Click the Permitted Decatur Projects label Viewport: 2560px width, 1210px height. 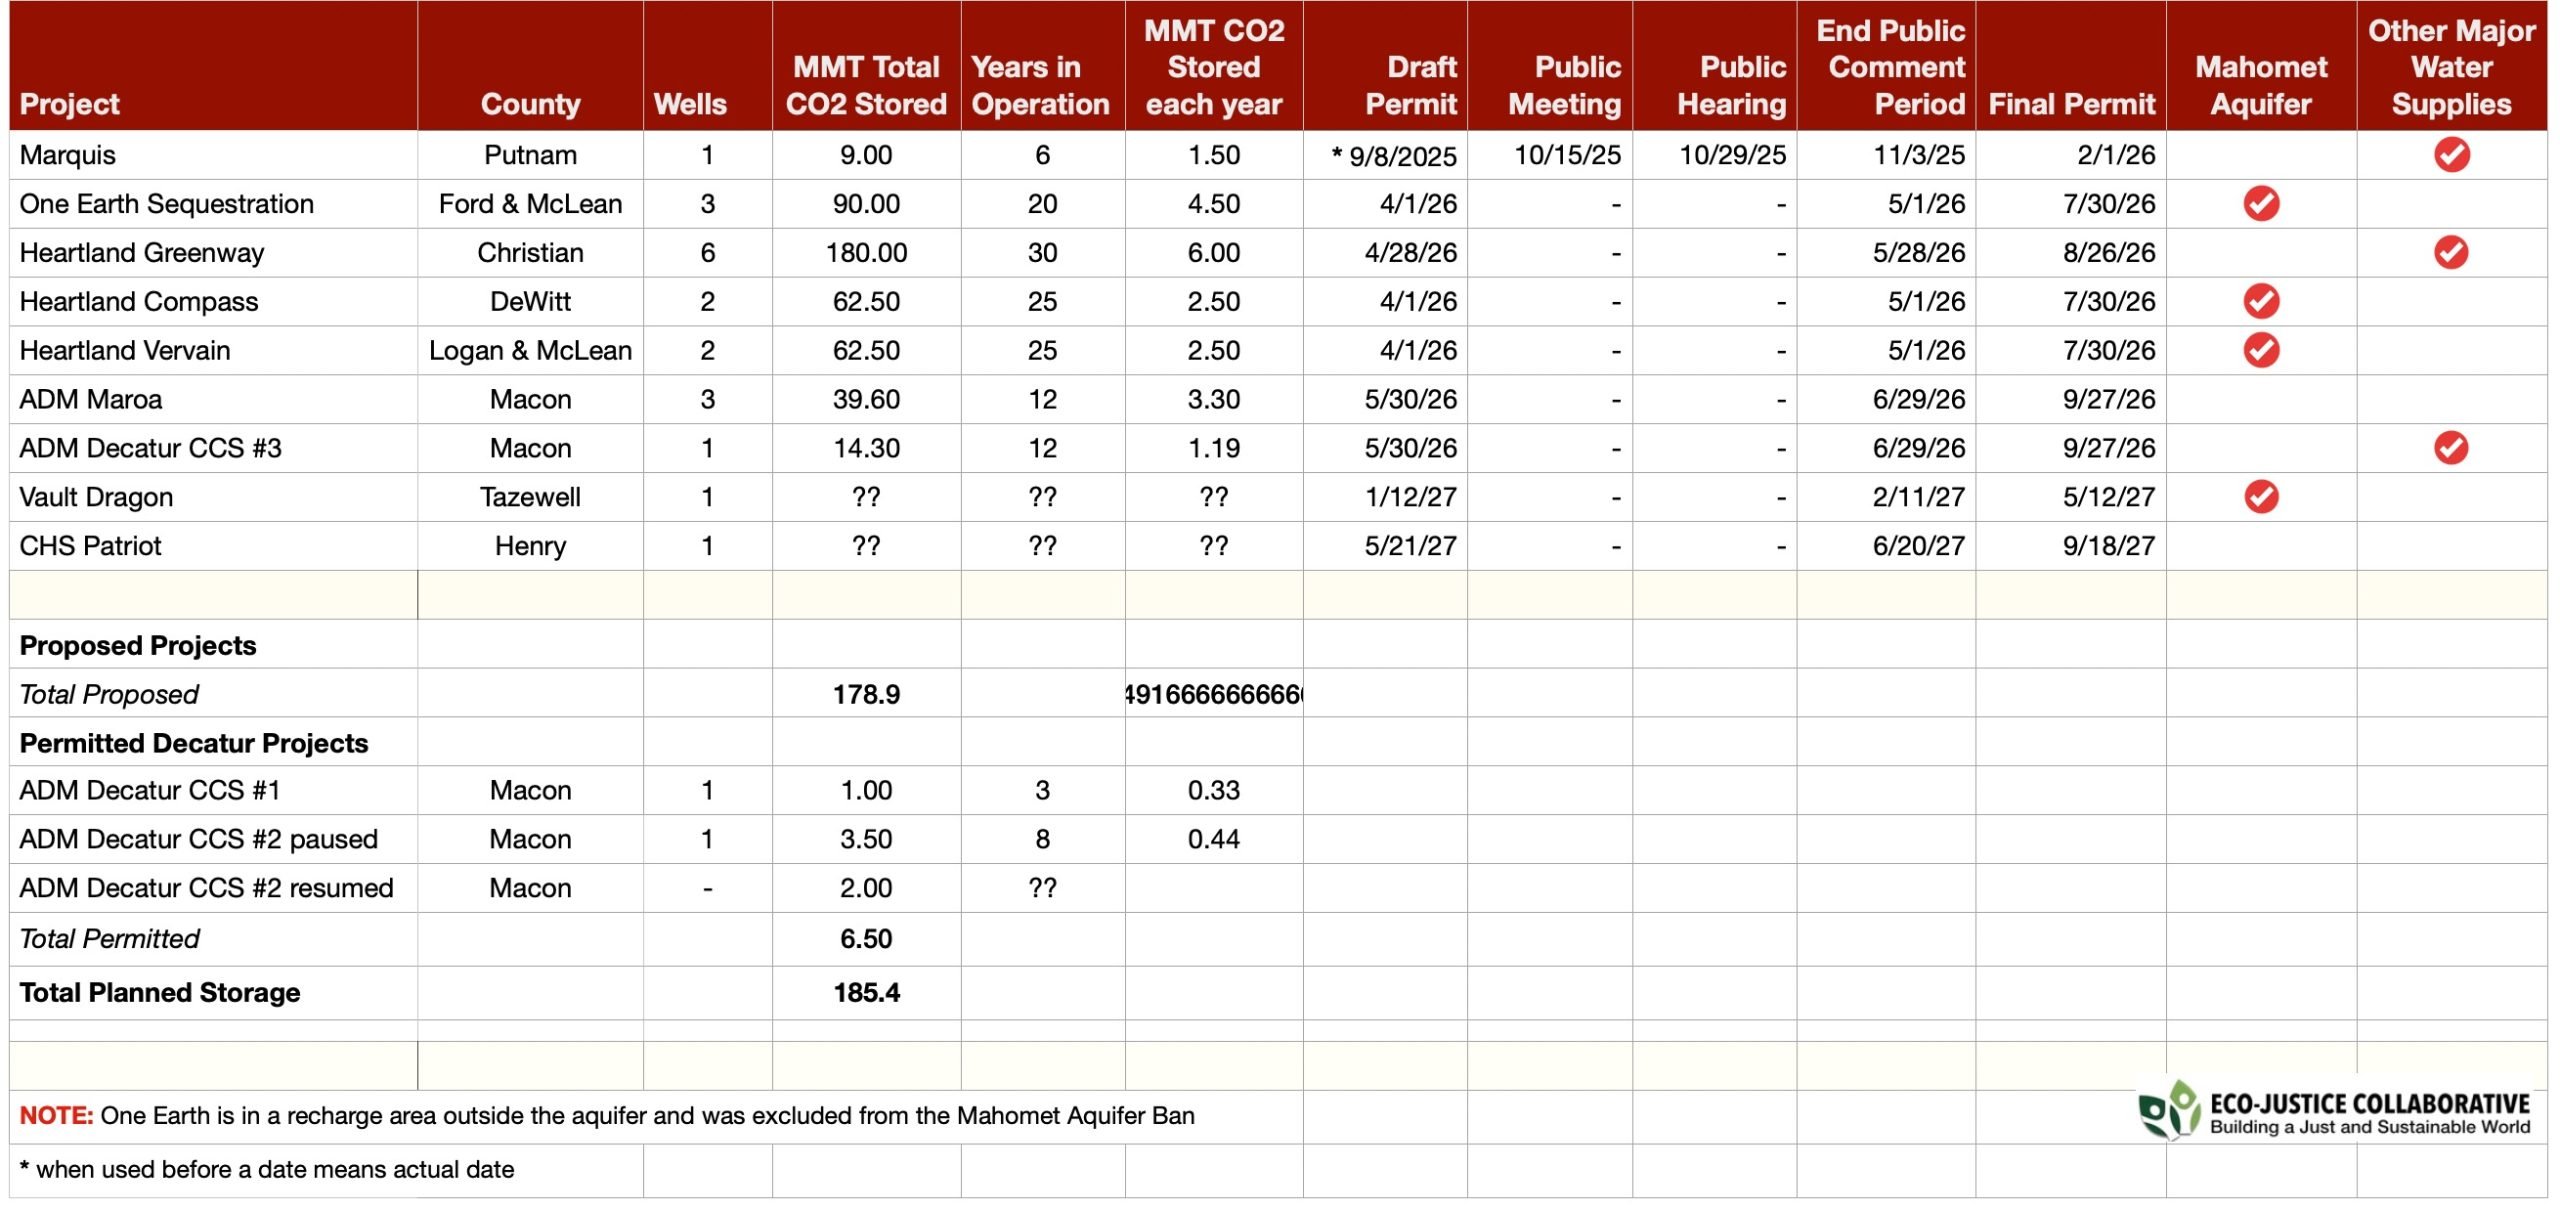194,743
